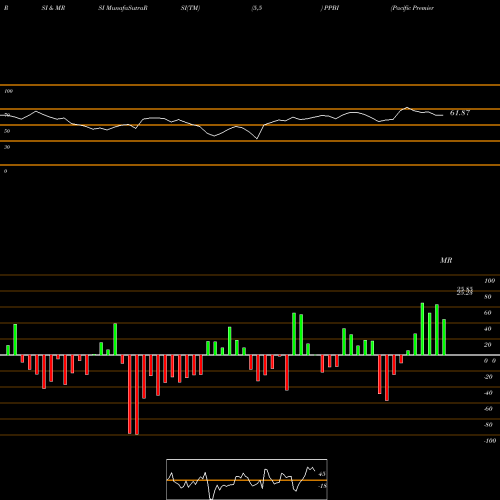Screen dimensions: 500x500
Task: Click the 'SI & MR' header label
Action: coord(53,8)
